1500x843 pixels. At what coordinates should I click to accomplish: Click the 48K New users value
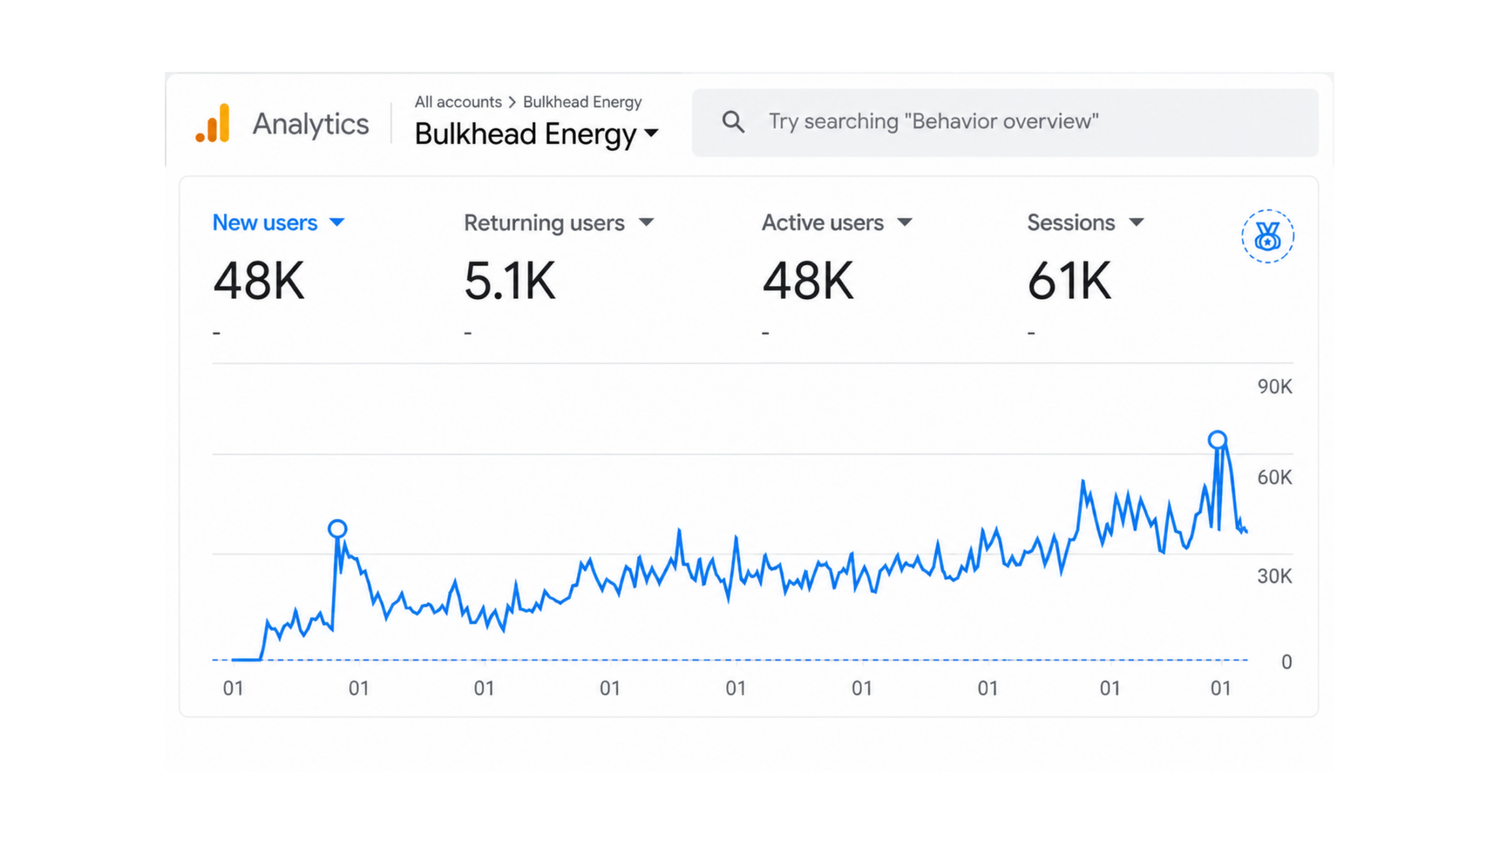pyautogui.click(x=259, y=281)
